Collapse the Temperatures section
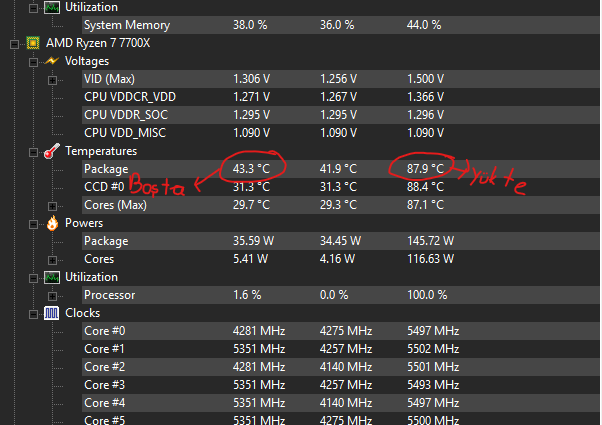Image resolution: width=602 pixels, height=425 pixels. click(31, 151)
